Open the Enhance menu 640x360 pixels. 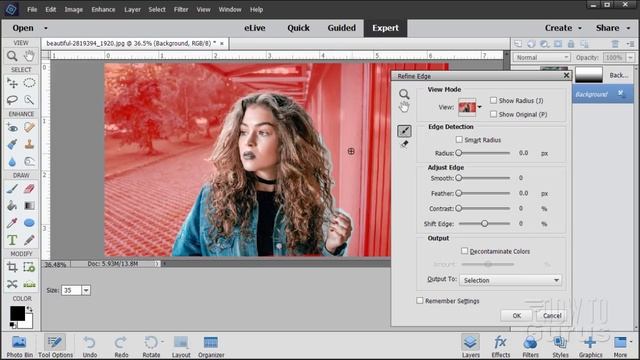point(103,9)
